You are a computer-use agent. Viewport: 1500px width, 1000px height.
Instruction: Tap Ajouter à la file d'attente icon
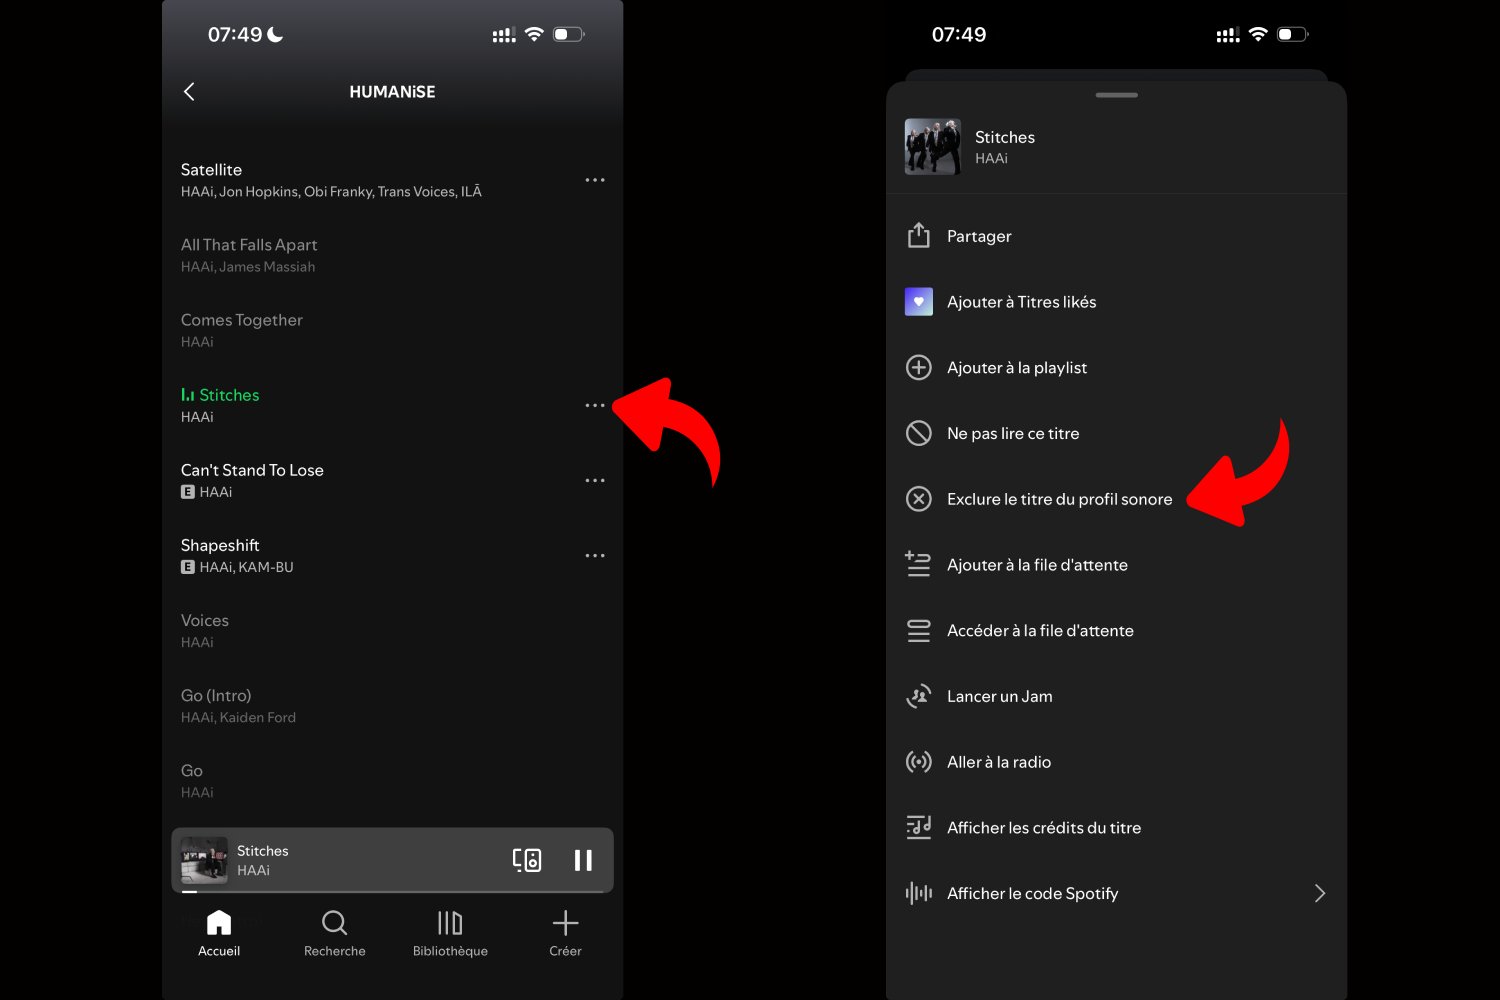click(918, 565)
